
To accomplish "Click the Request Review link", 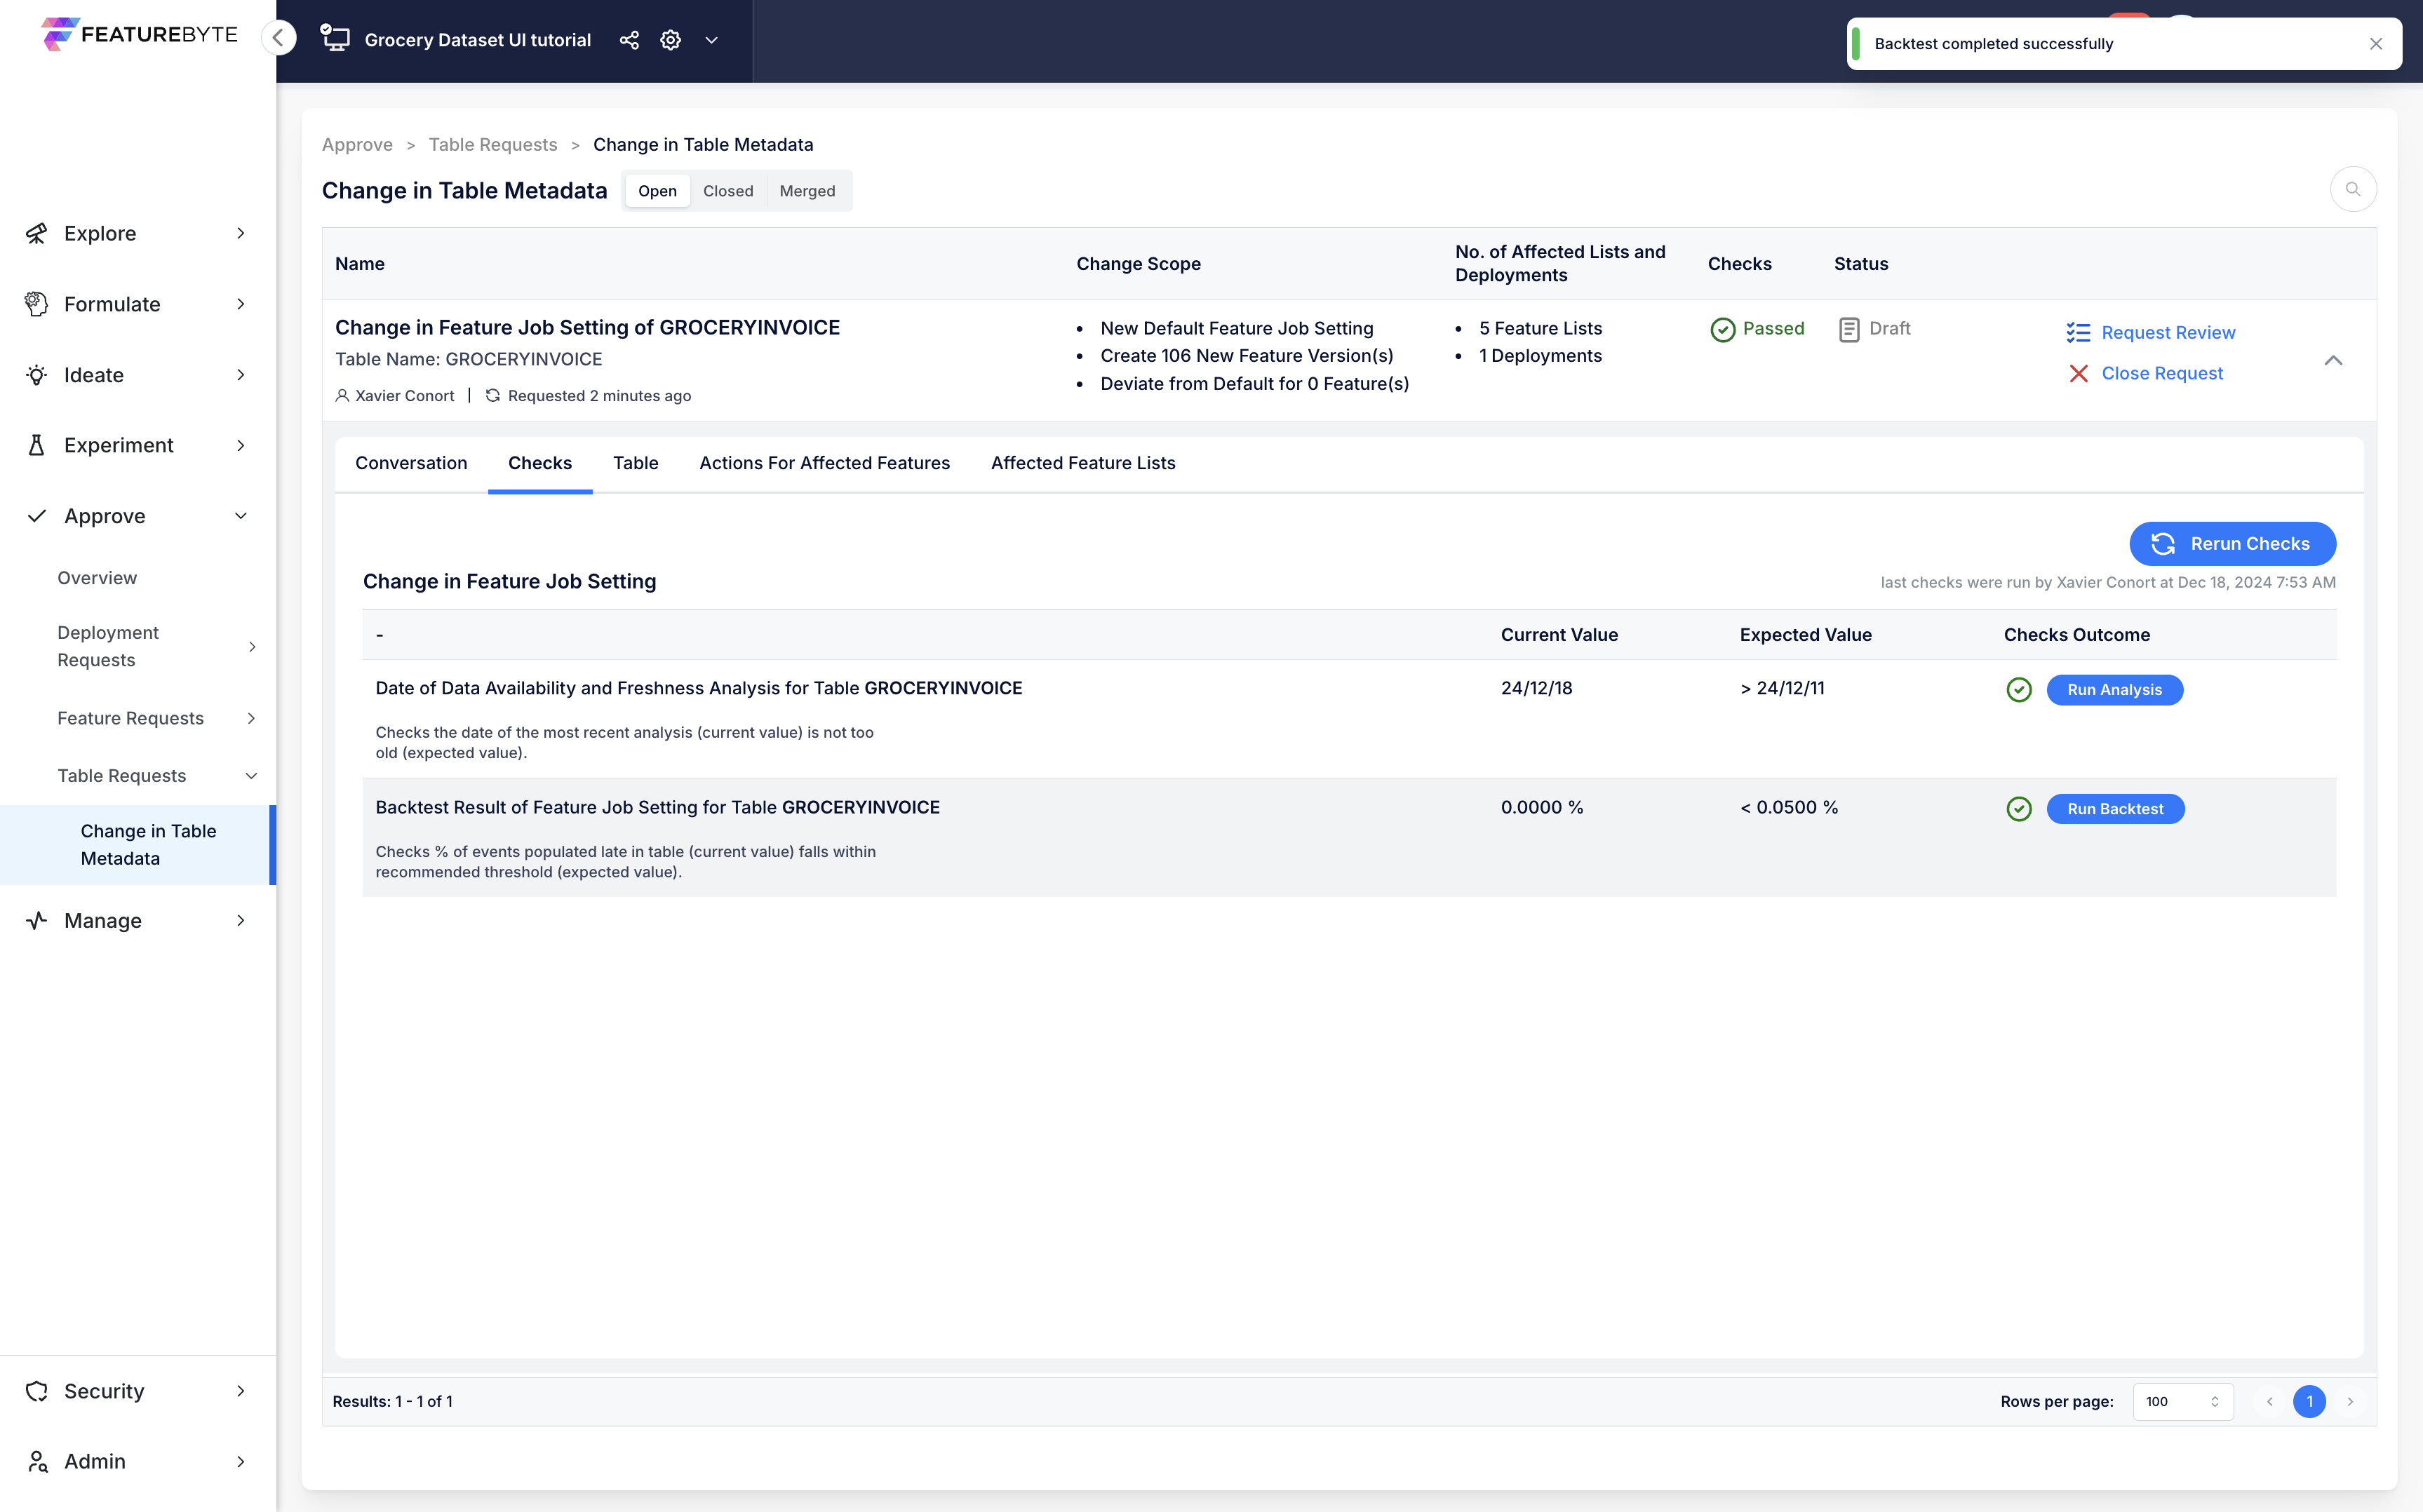I will [x=2168, y=332].
